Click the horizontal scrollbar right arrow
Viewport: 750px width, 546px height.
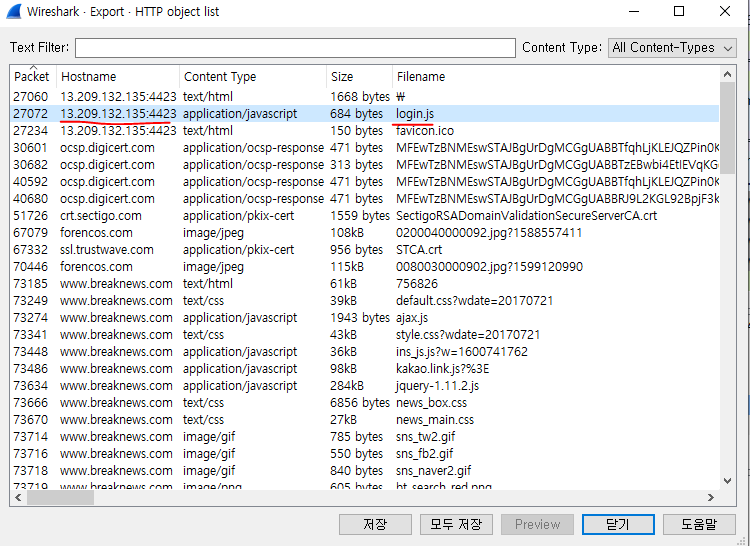tap(711, 498)
